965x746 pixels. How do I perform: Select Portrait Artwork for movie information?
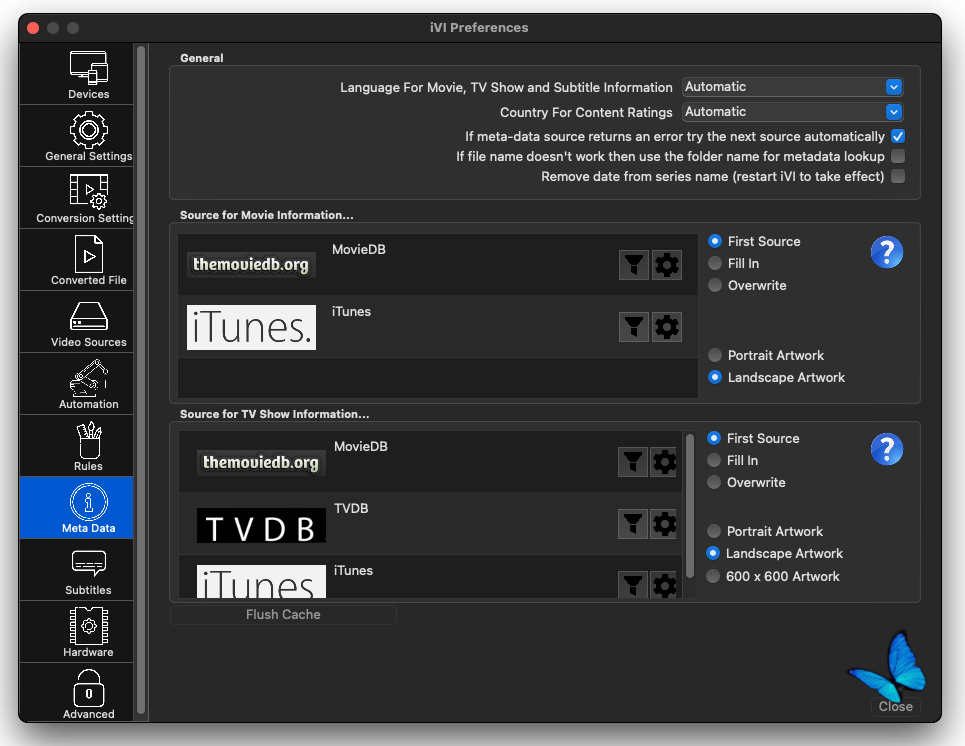coord(715,356)
